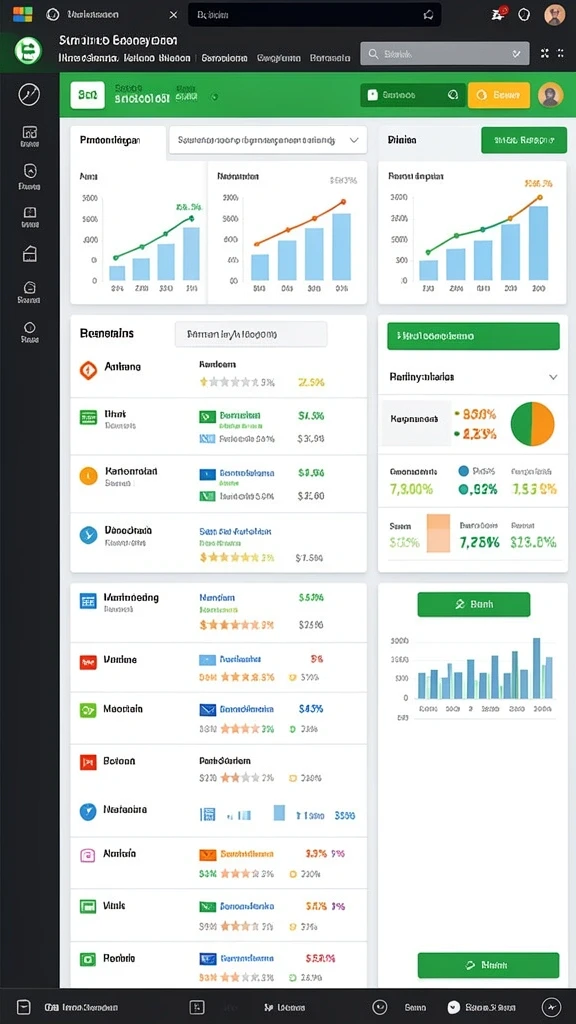
Task: Select the blue legend dot in right panel
Action: pyautogui.click(x=464, y=471)
